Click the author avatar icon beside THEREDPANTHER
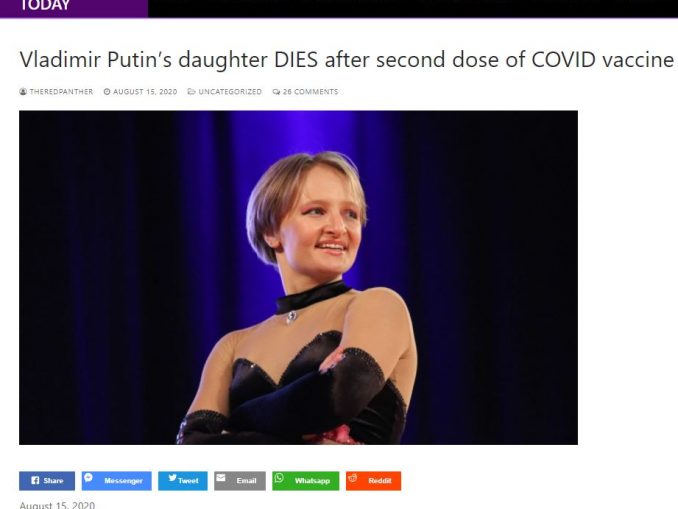Screen dimensions: 678x509 tap(23, 92)
